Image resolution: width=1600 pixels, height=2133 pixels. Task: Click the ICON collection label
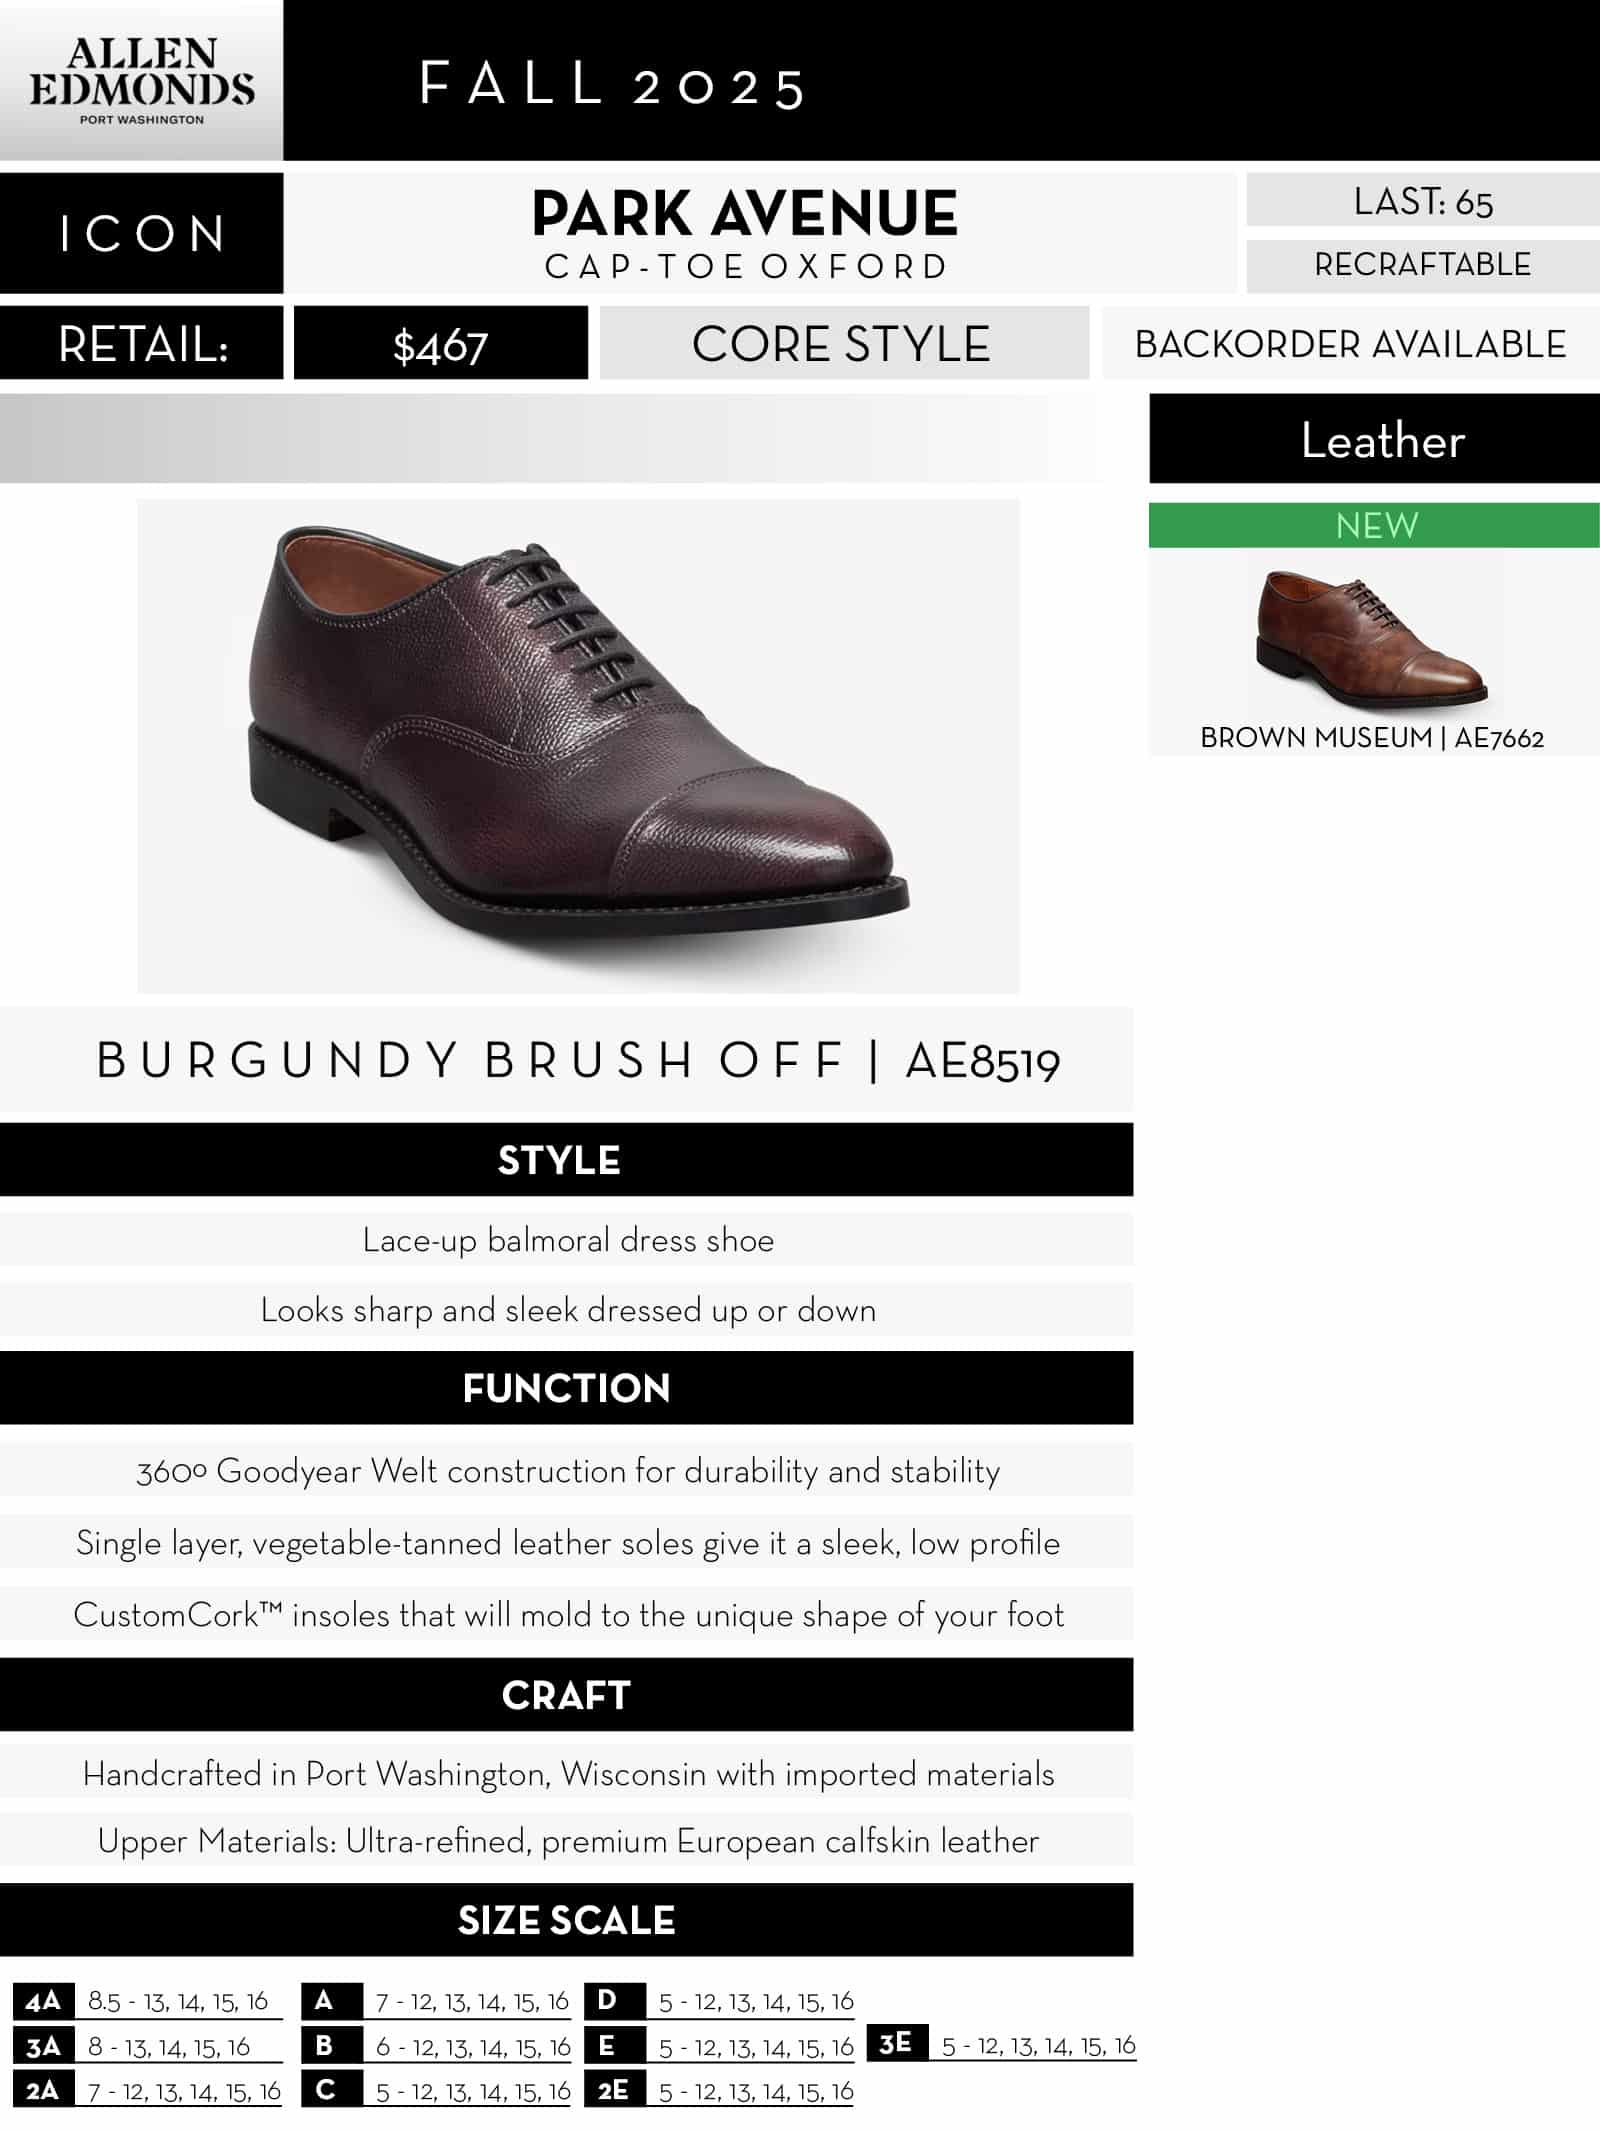tap(141, 234)
